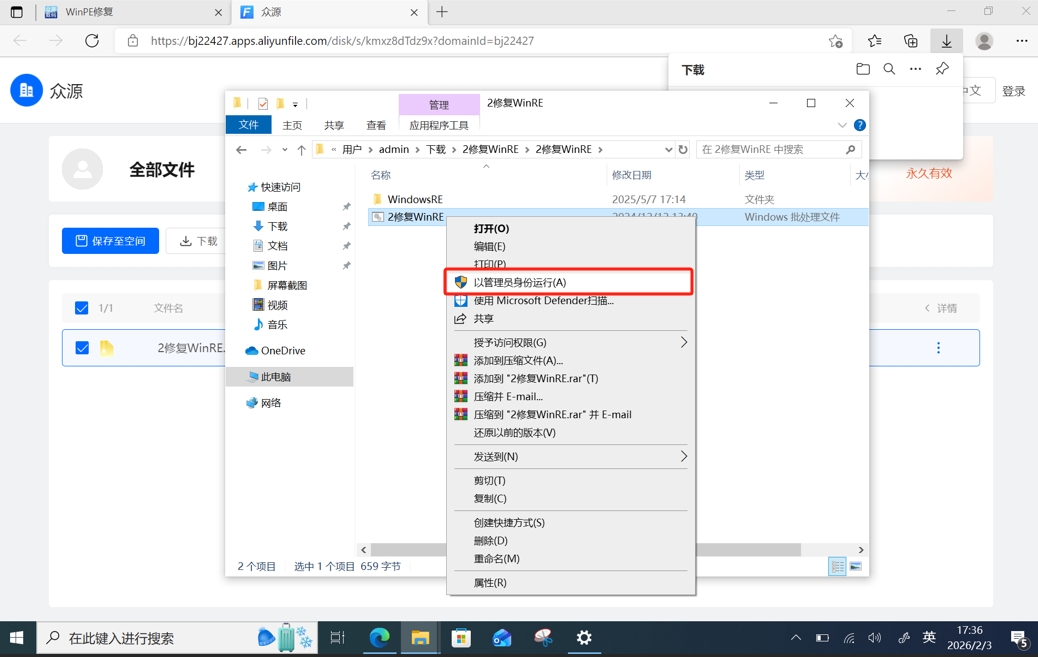Screen dimensions: 1038x657
Task: Click the search icon in download panel
Action: pyautogui.click(x=889, y=70)
